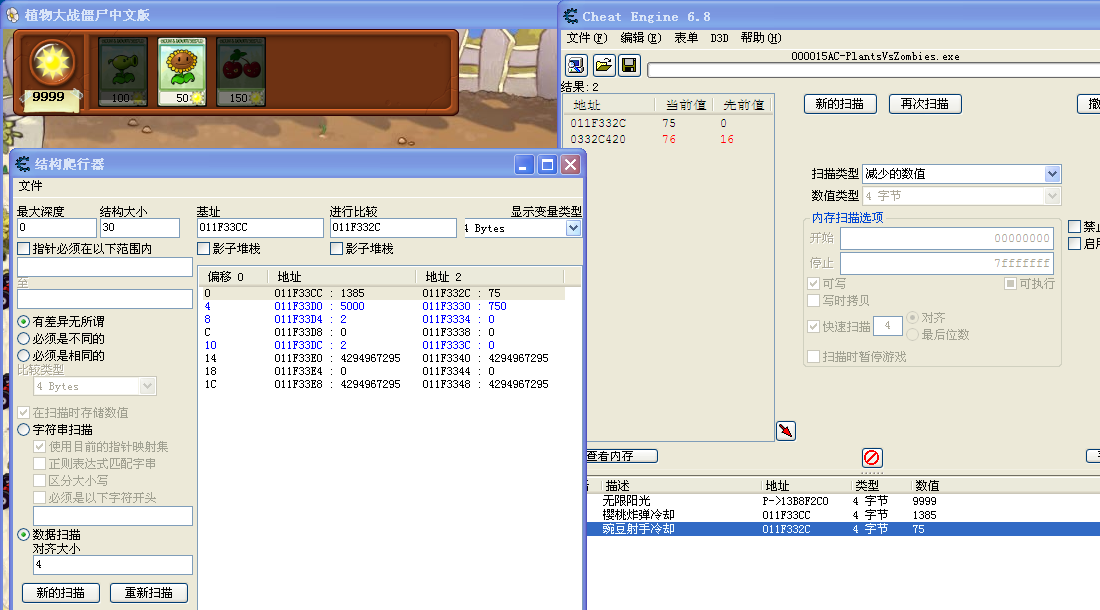Select 有差异无所谓 radio button
Image resolution: width=1100 pixels, height=610 pixels.
point(24,322)
